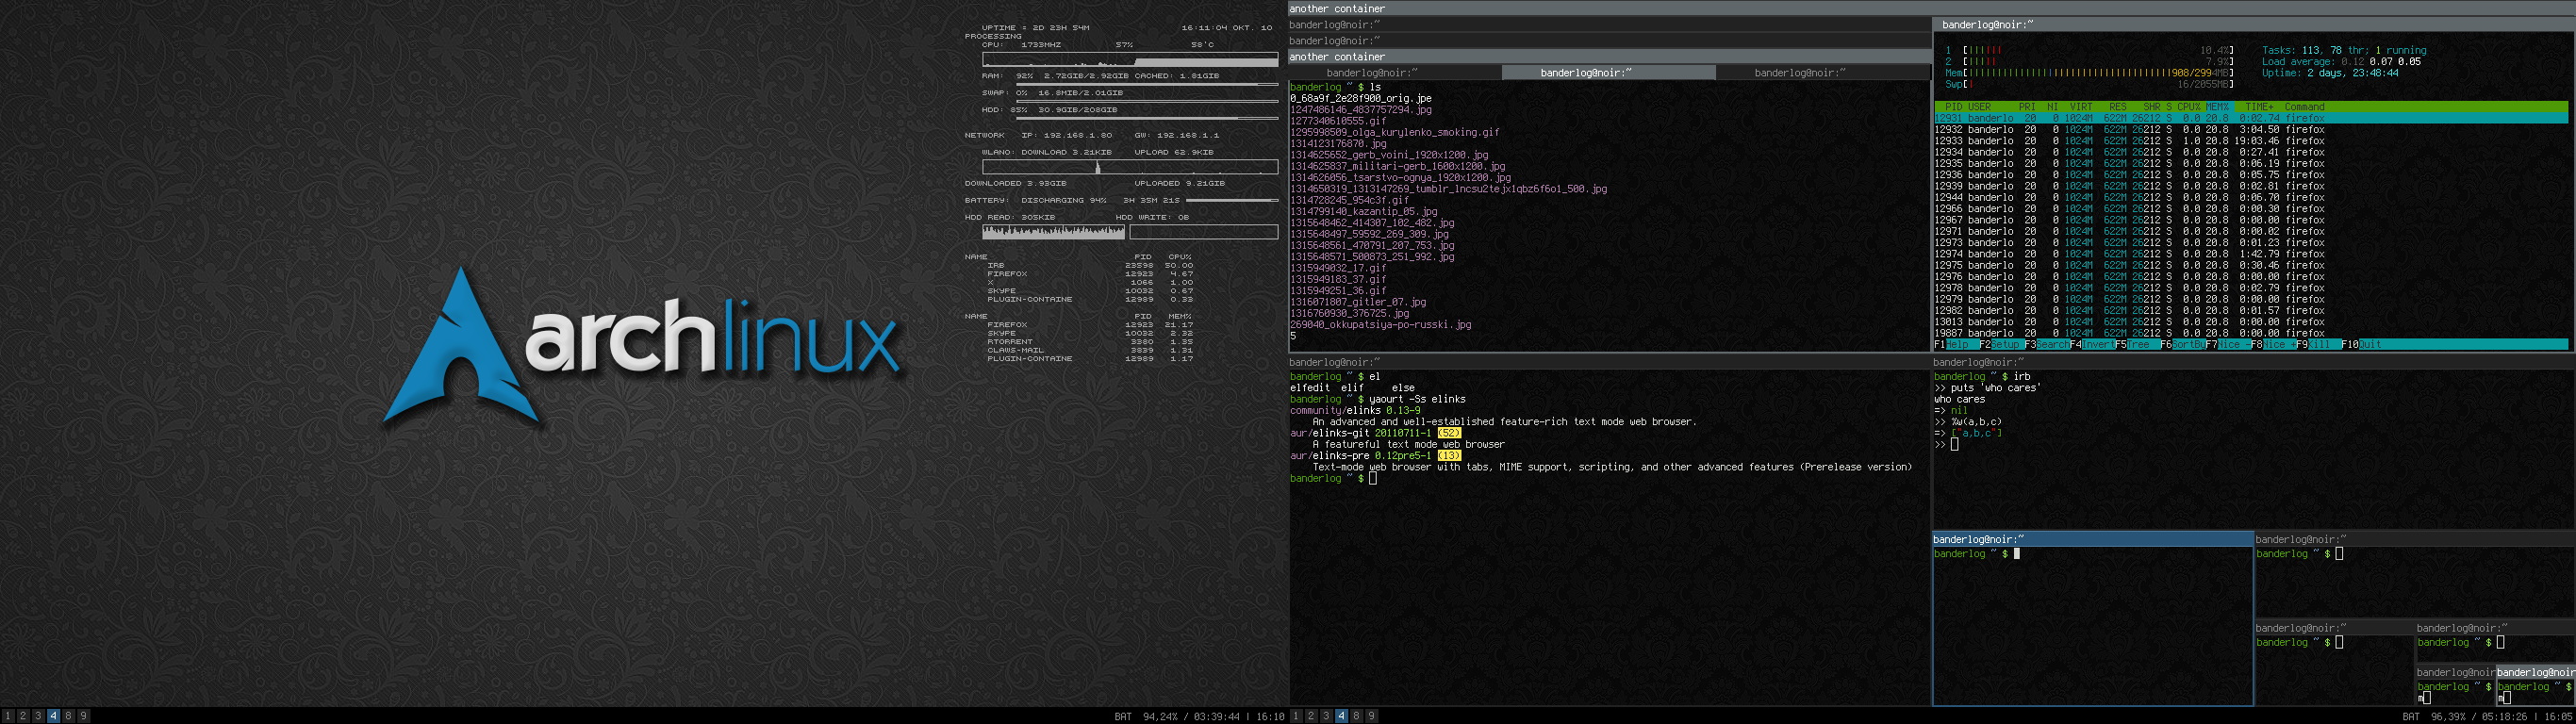Click the title bar above the yaourt terminal

pos(1609,362)
